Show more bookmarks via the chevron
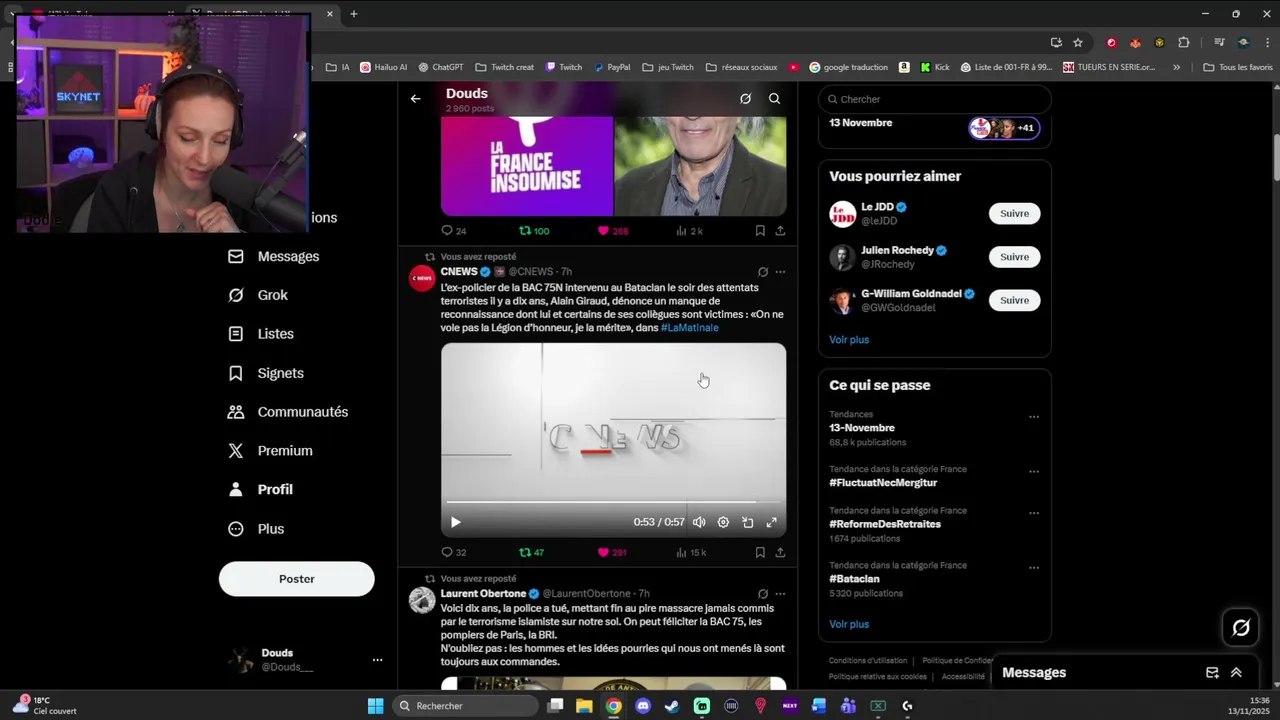 1176,67
